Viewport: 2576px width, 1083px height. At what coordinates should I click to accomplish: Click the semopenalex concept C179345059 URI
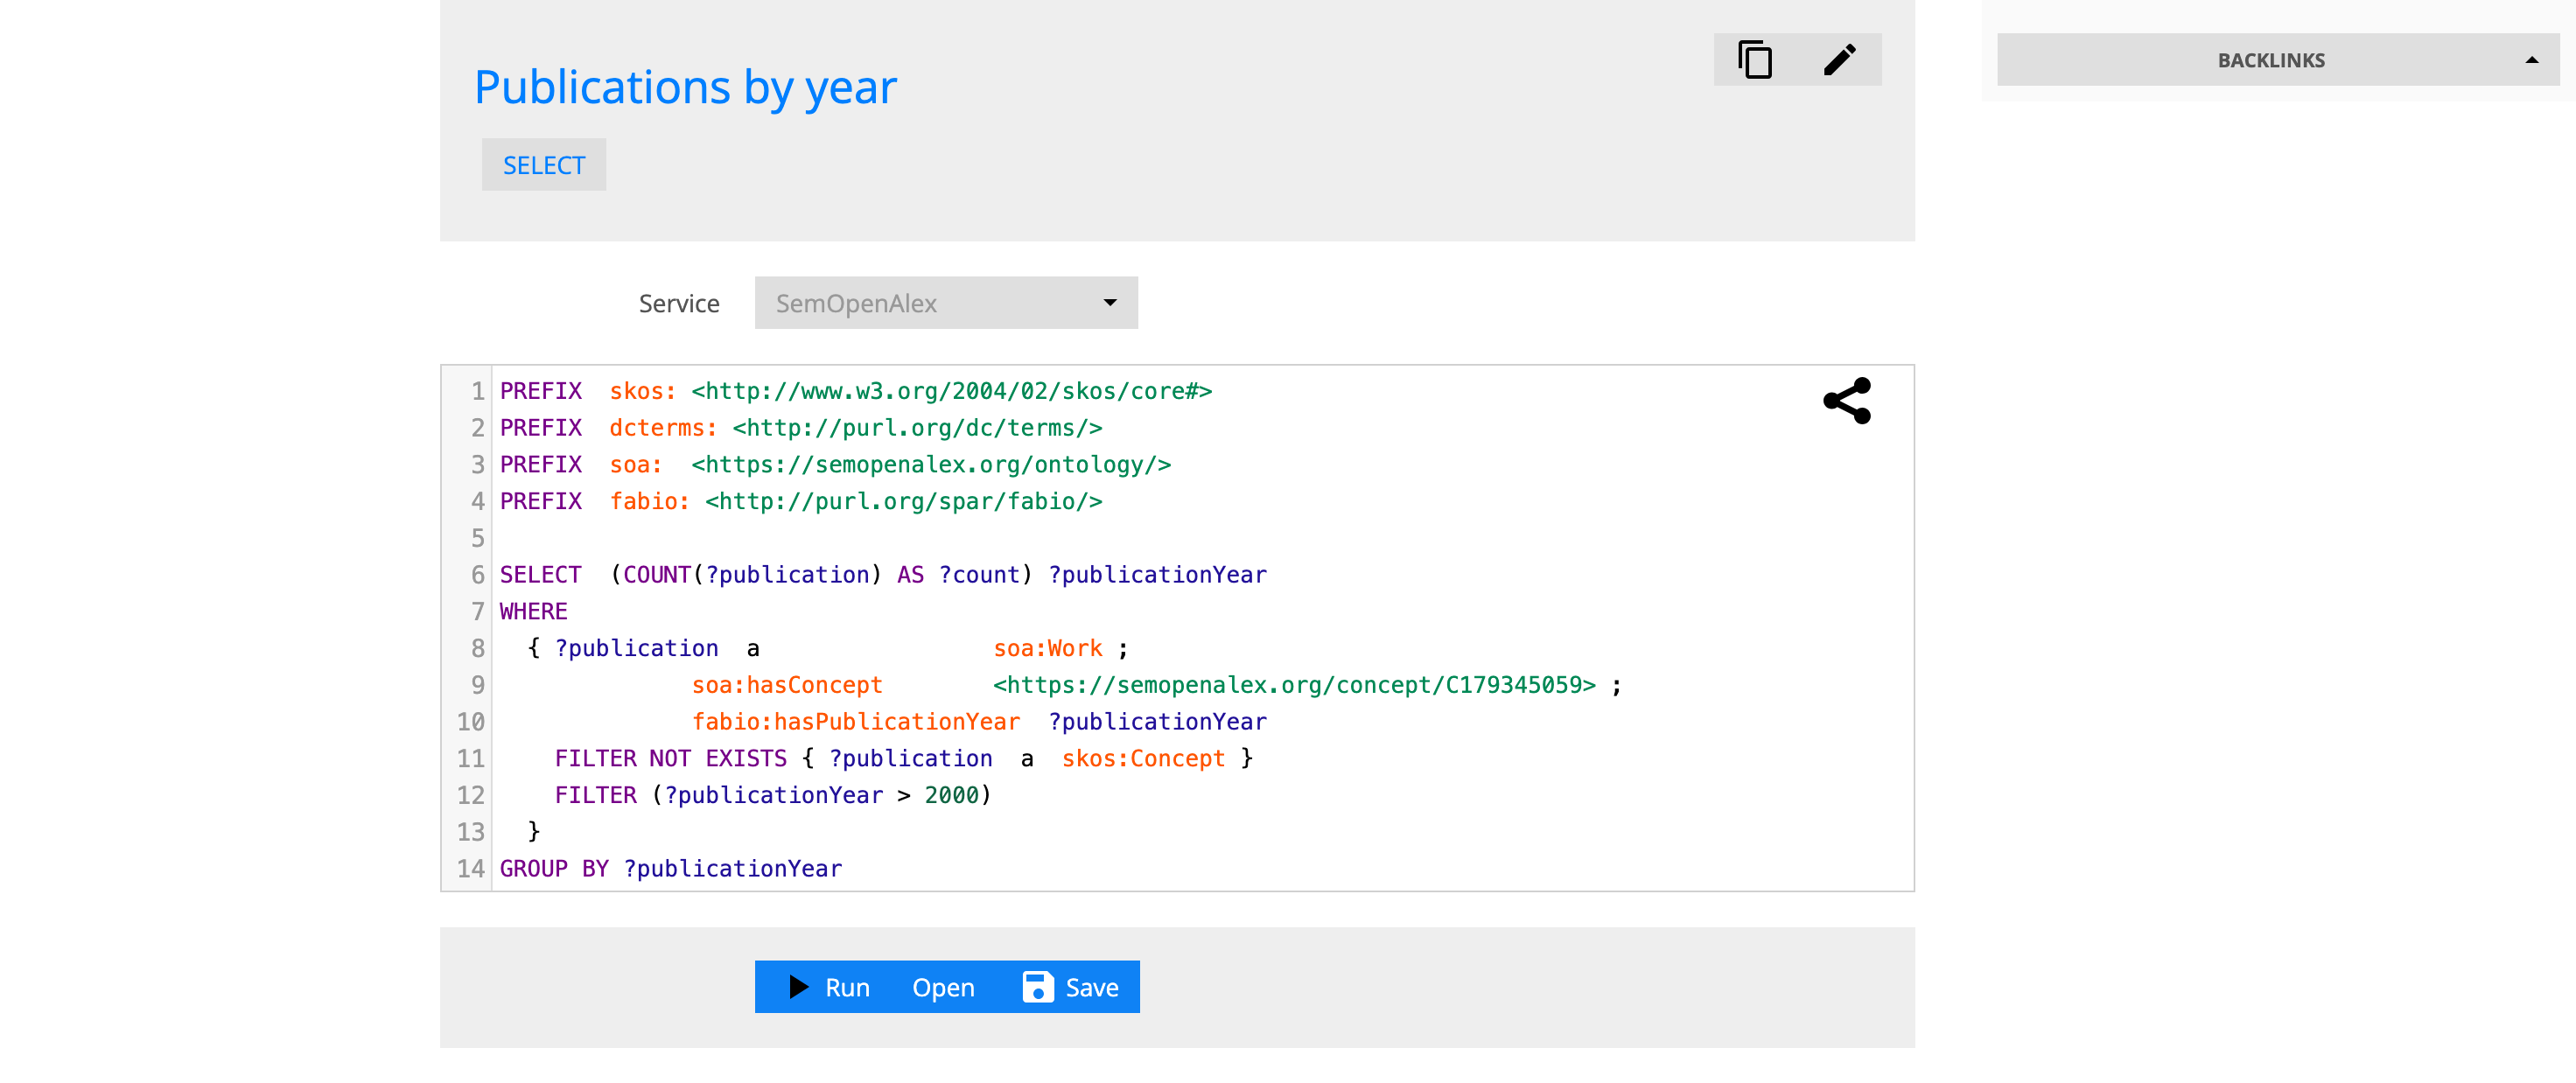(1293, 685)
